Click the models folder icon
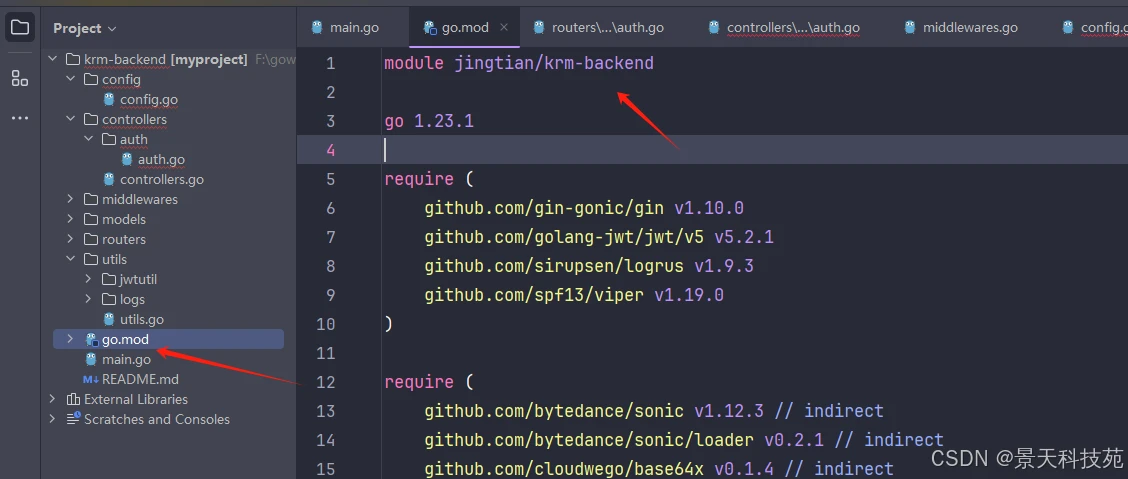The image size is (1128, 479). tap(91, 219)
